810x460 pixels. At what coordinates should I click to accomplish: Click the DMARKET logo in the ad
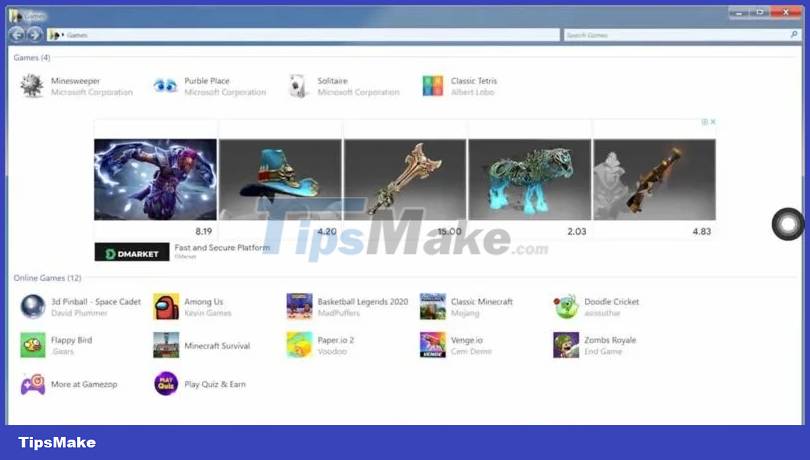132,252
